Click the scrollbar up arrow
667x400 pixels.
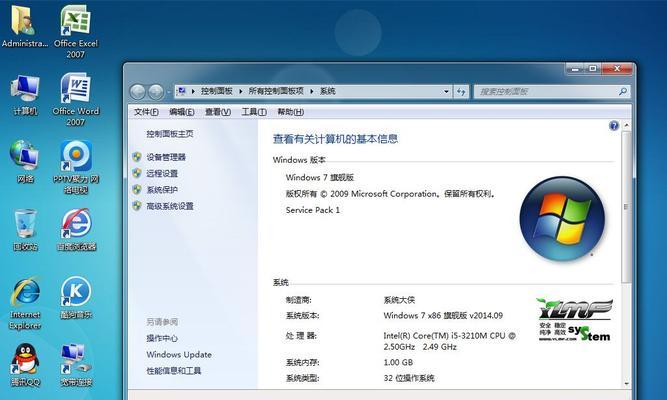click(x=626, y=126)
